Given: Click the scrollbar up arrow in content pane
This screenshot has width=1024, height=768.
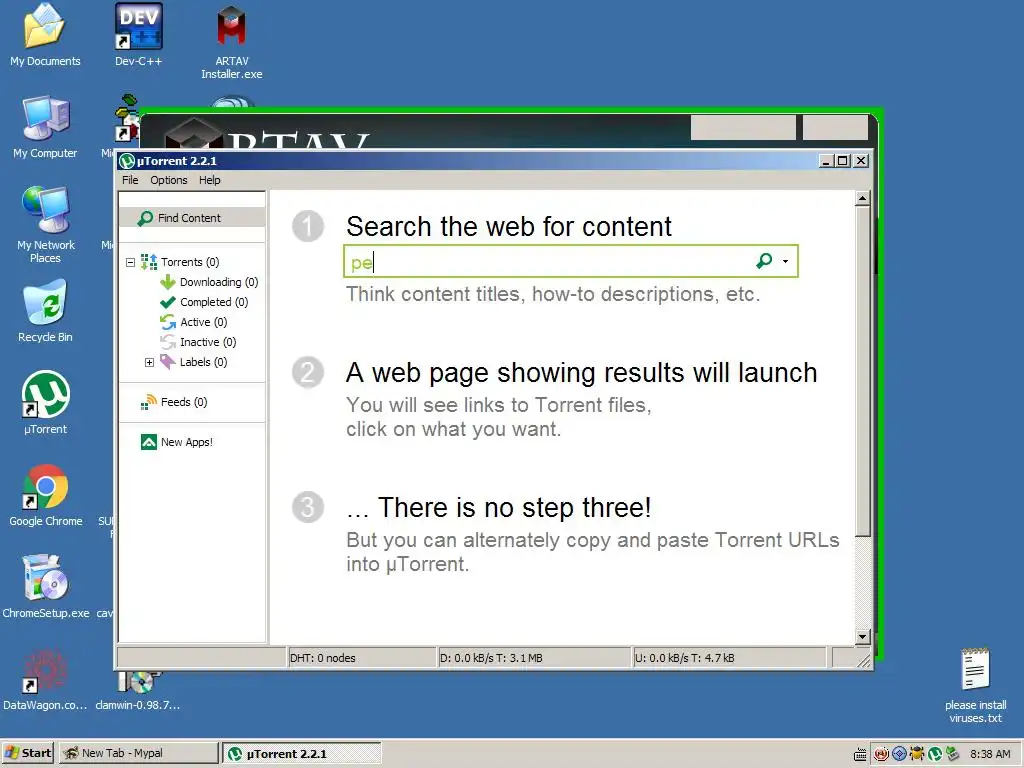Looking at the screenshot, I should pos(863,198).
